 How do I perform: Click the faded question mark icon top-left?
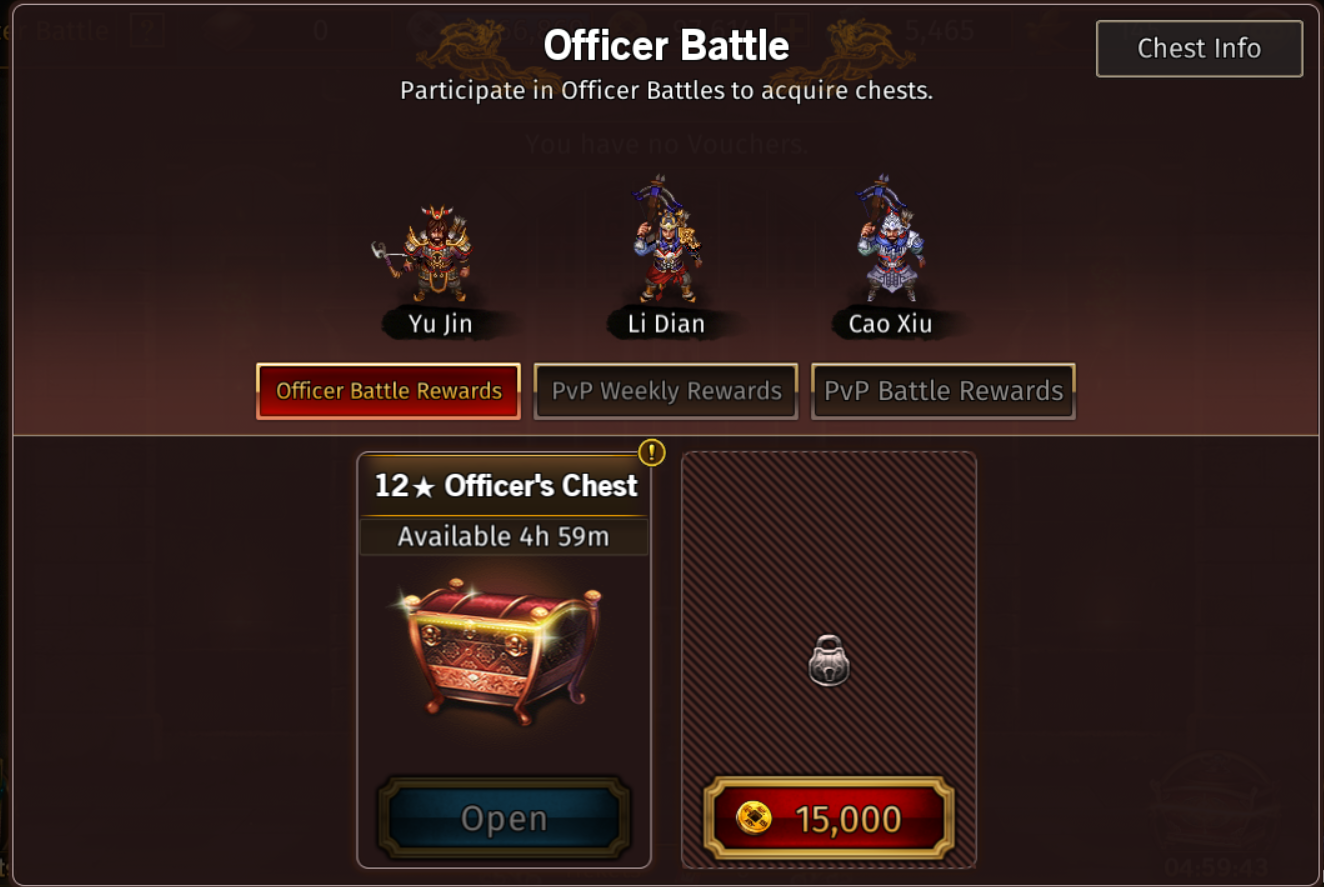click(147, 29)
